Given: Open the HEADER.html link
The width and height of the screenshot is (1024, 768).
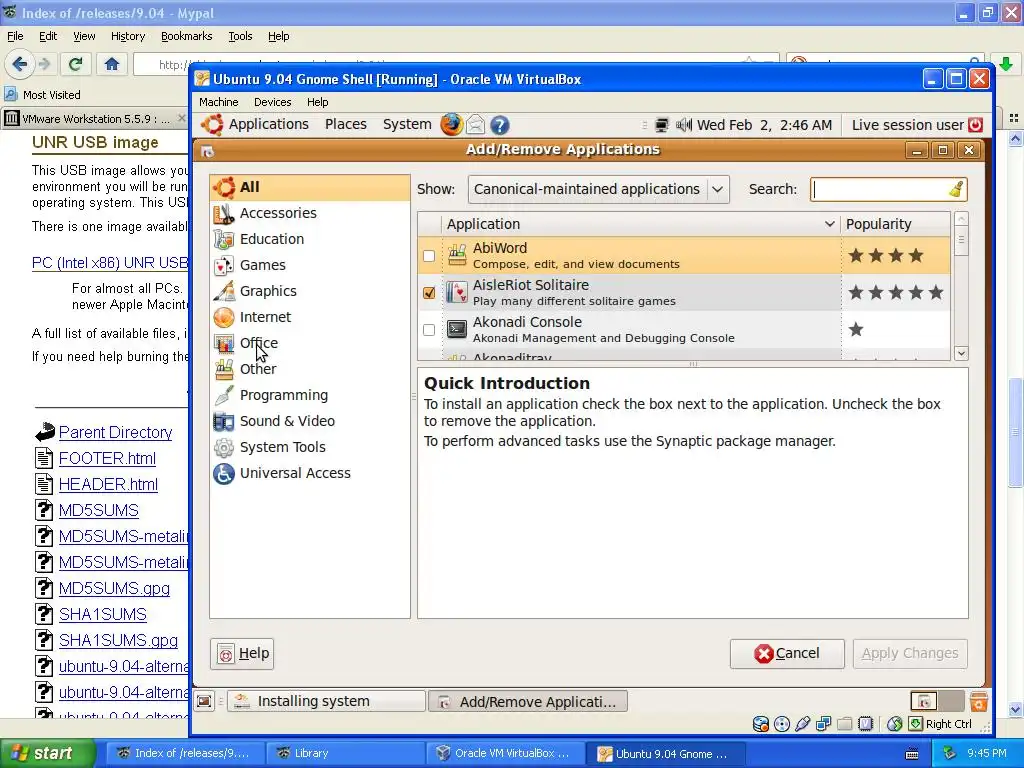Looking at the screenshot, I should (108, 485).
